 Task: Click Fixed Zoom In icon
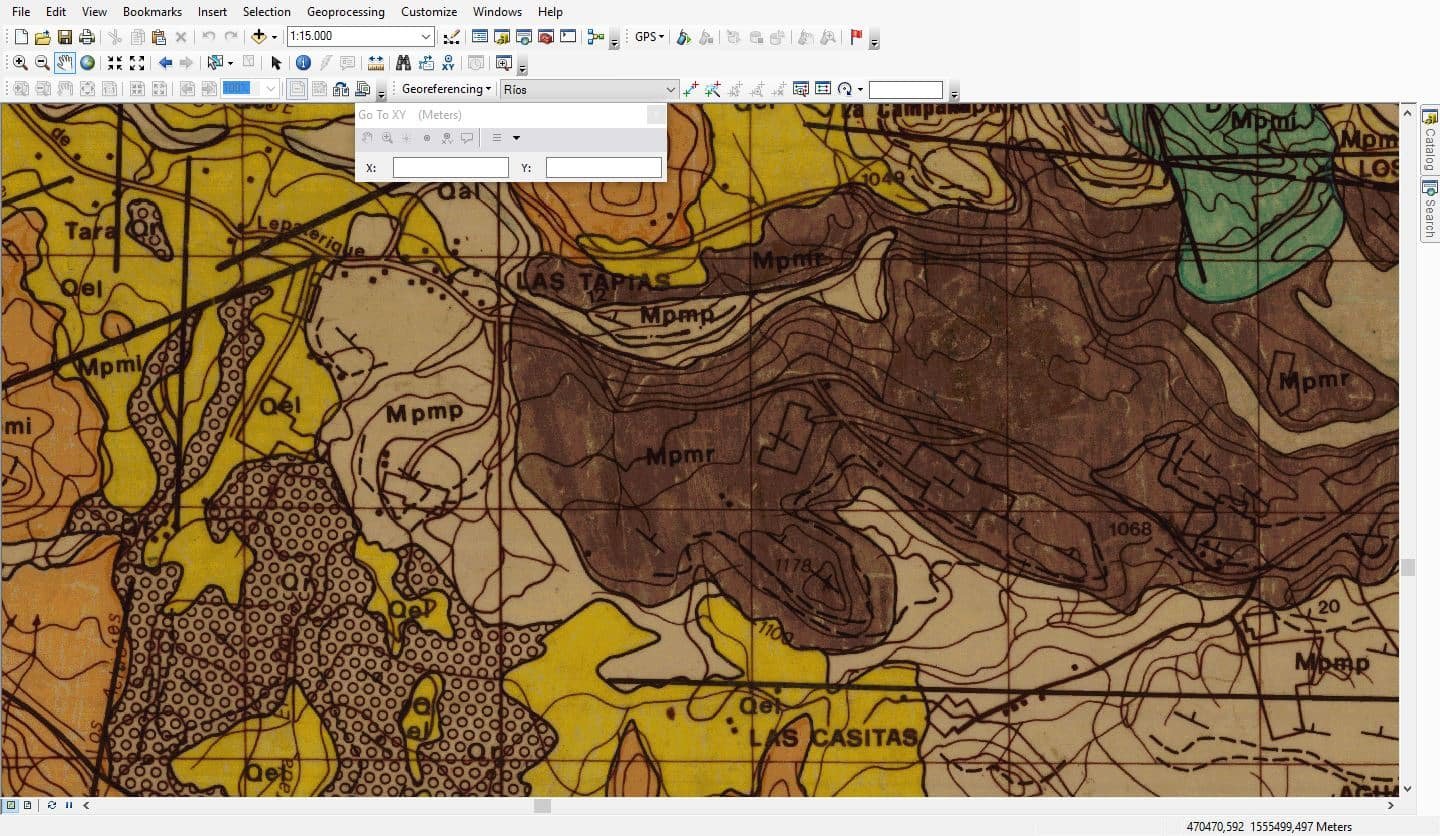[x=115, y=63]
